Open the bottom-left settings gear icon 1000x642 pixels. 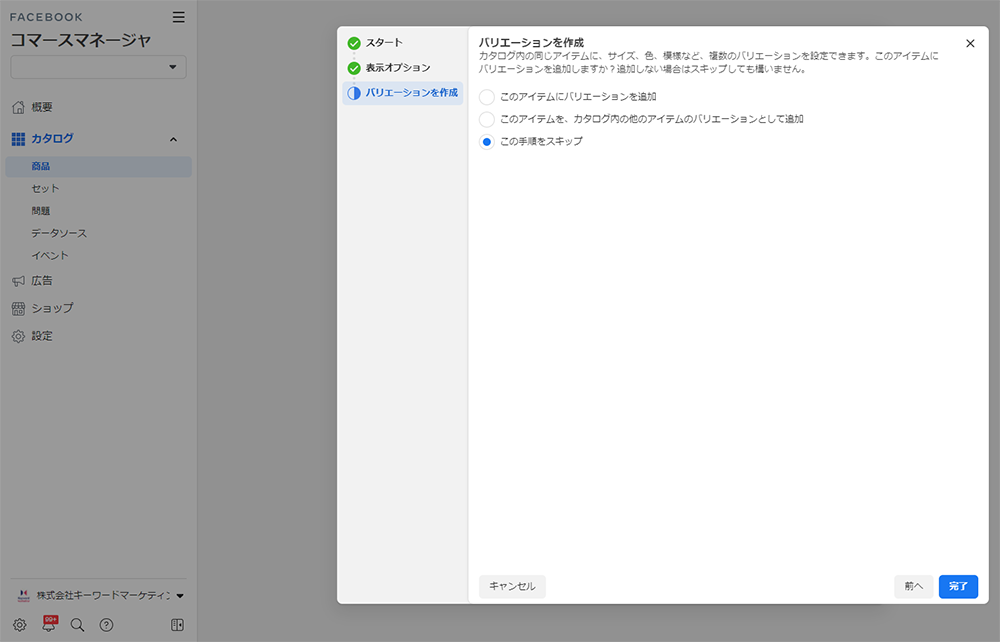[x=20, y=625]
